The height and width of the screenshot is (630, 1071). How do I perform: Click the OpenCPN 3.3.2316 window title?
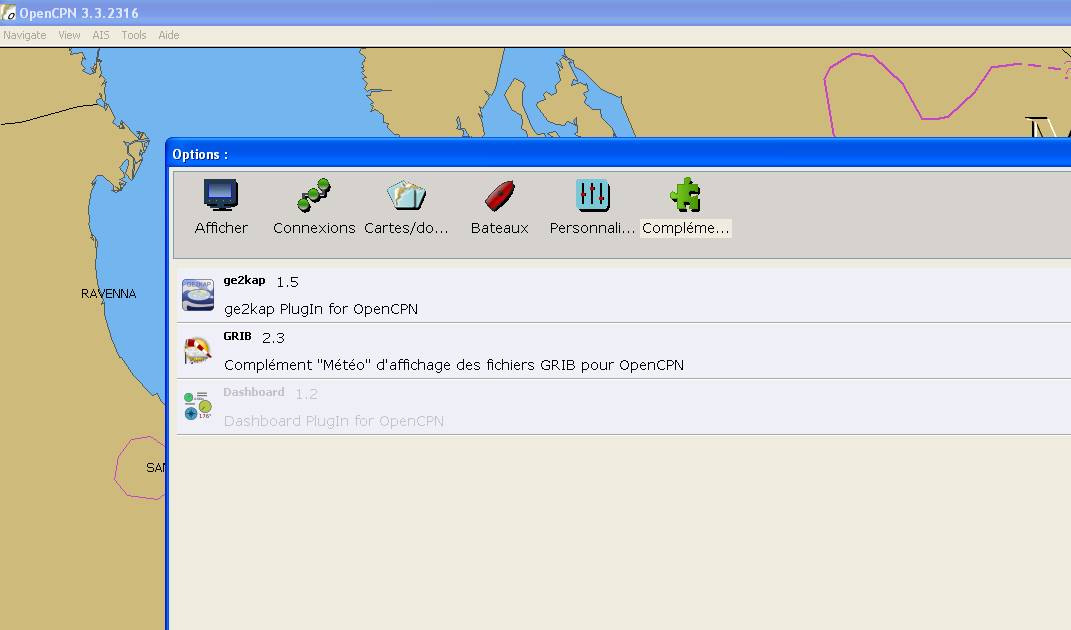point(79,13)
